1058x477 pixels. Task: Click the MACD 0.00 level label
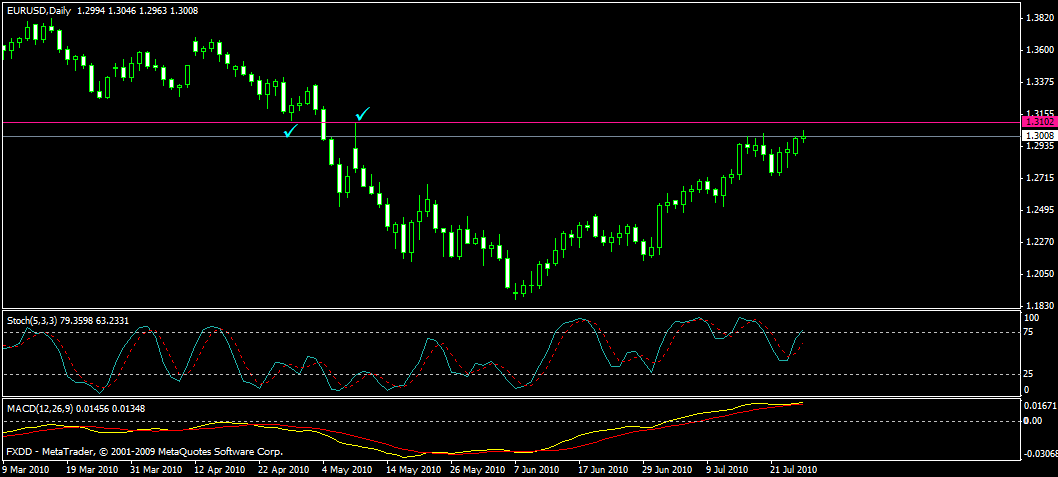tap(1034, 421)
